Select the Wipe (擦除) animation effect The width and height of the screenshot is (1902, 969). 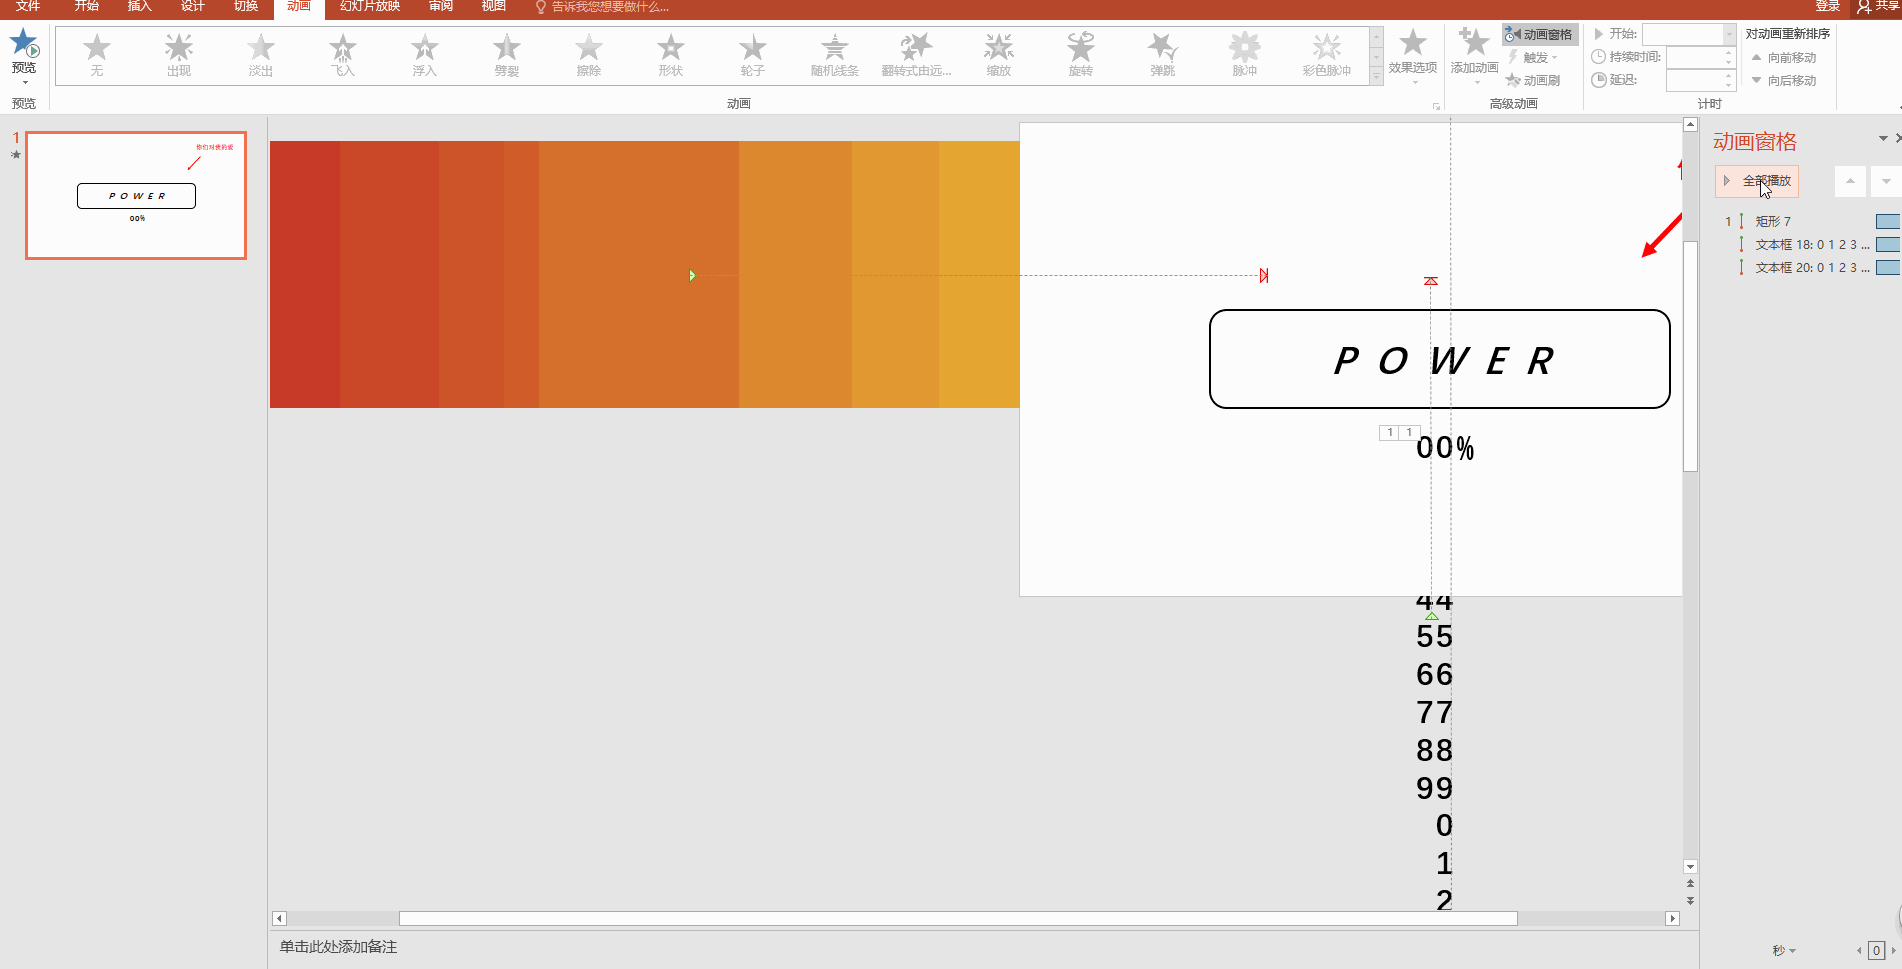click(589, 54)
